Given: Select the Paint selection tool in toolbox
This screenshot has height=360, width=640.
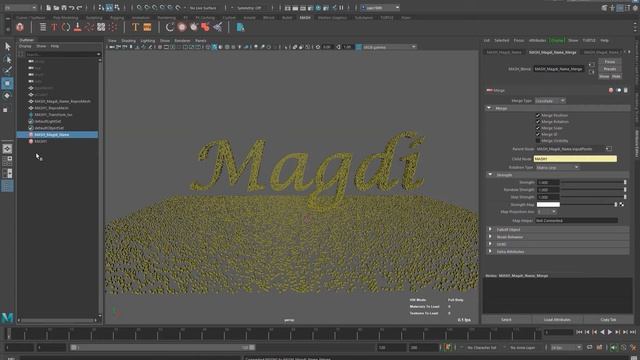Looking at the screenshot, I should [7, 70].
